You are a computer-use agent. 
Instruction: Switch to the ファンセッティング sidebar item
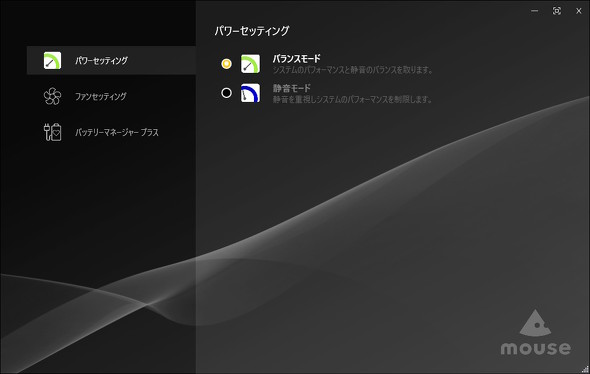point(111,96)
